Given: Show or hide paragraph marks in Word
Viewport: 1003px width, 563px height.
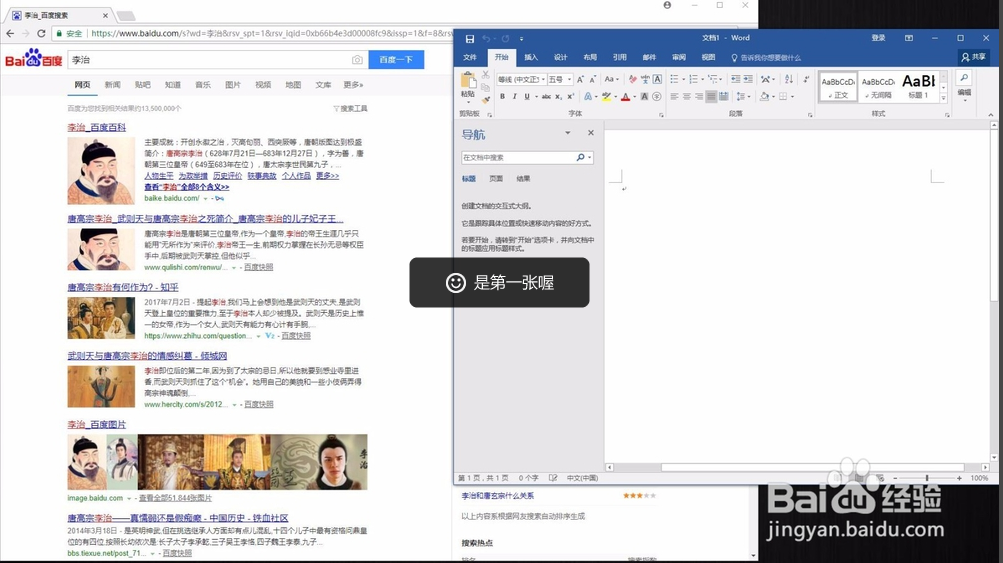Looking at the screenshot, I should pos(805,79).
